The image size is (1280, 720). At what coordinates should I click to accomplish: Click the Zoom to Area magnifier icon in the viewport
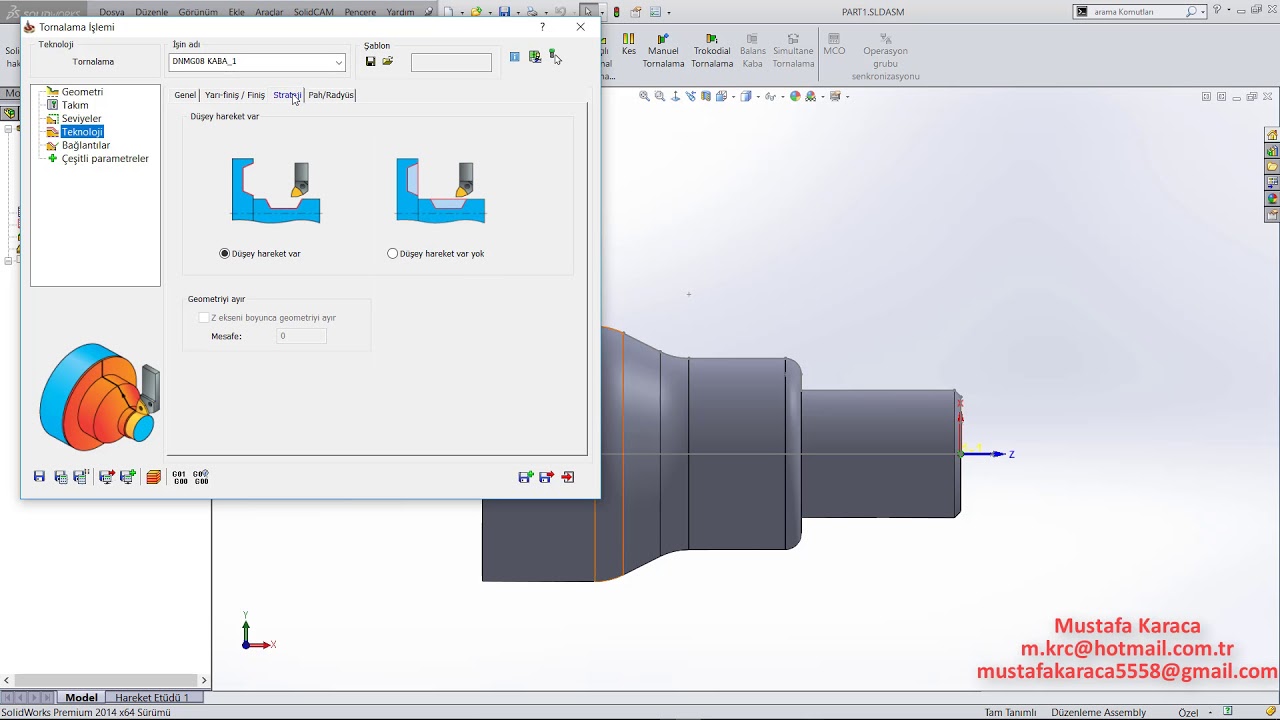(660, 96)
